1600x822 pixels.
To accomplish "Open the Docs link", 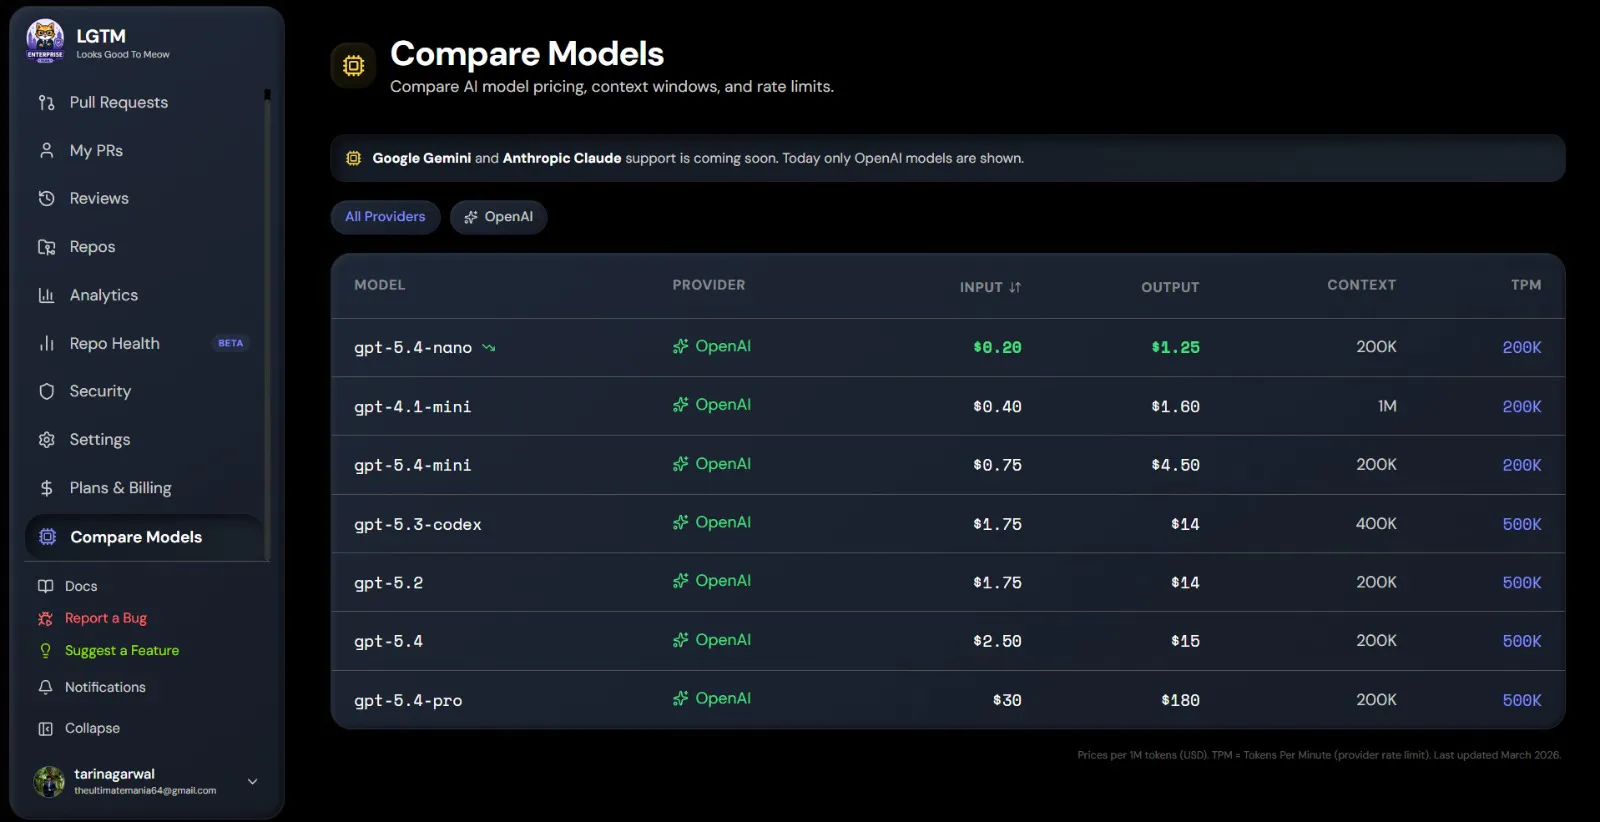I will [81, 586].
